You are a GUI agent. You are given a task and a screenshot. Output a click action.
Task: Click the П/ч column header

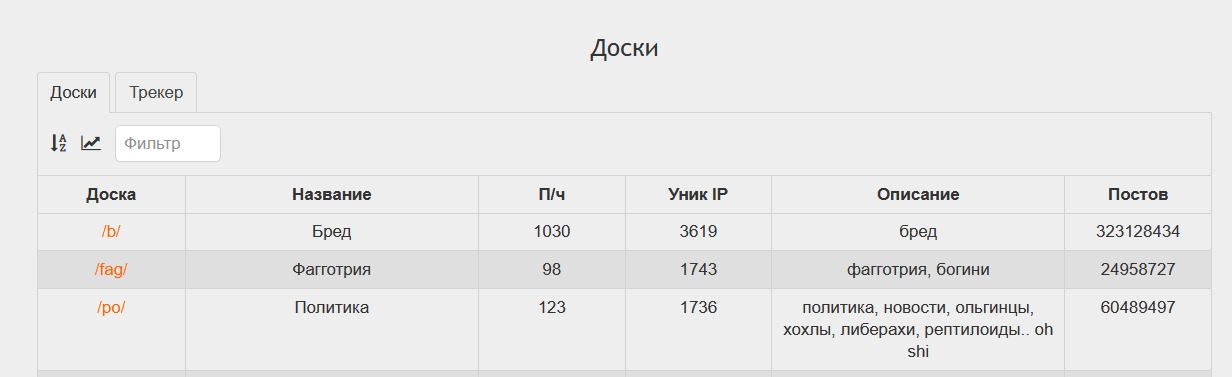[x=552, y=194]
